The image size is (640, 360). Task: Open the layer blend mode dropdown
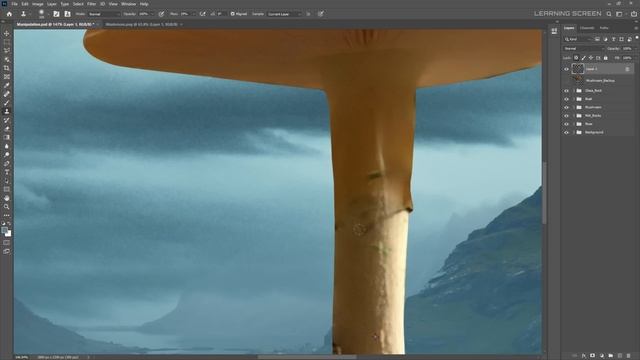(583, 49)
